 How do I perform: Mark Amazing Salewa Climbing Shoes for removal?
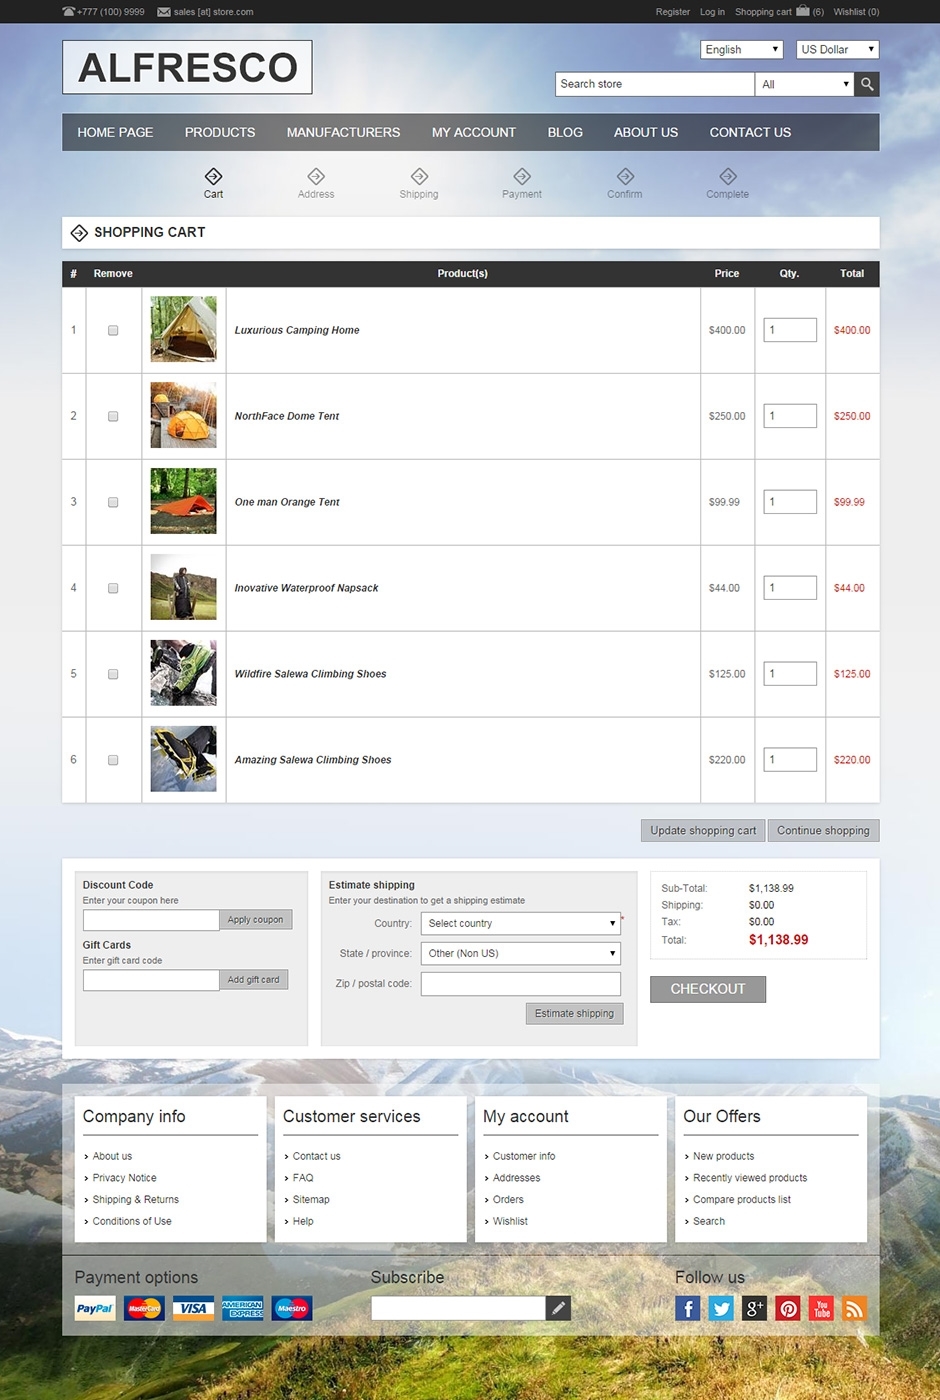click(x=113, y=760)
